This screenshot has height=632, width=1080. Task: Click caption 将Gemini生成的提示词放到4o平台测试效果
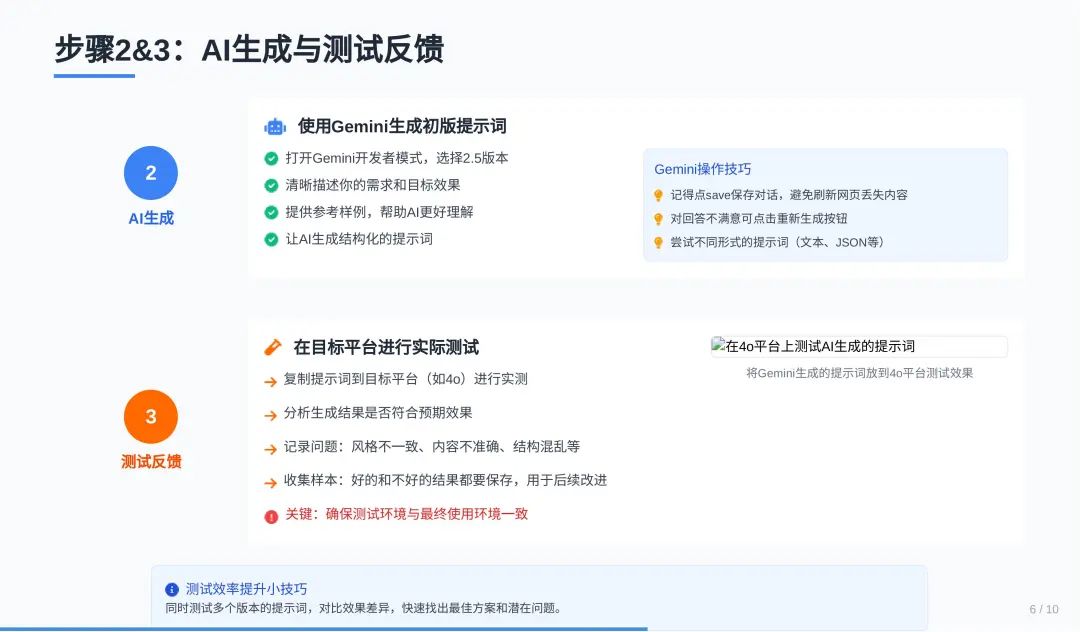point(860,373)
